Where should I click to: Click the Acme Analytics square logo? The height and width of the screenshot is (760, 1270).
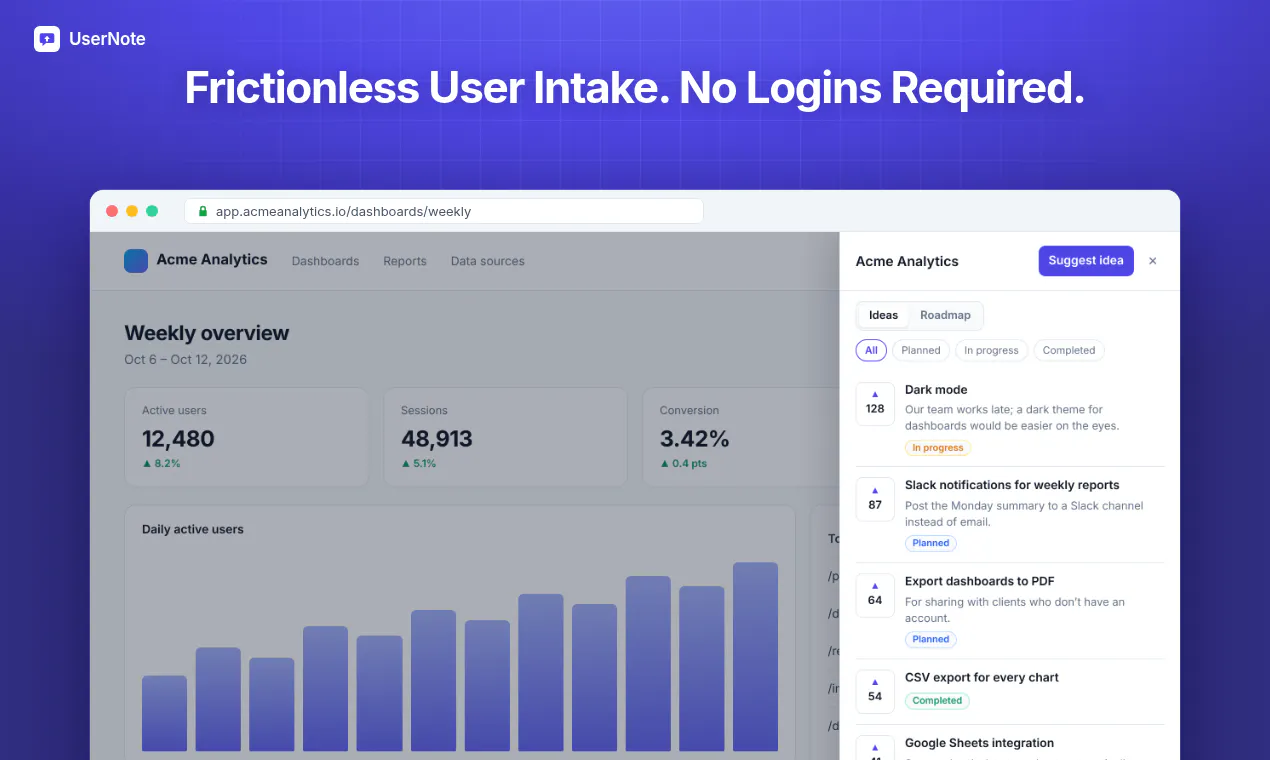[136, 261]
